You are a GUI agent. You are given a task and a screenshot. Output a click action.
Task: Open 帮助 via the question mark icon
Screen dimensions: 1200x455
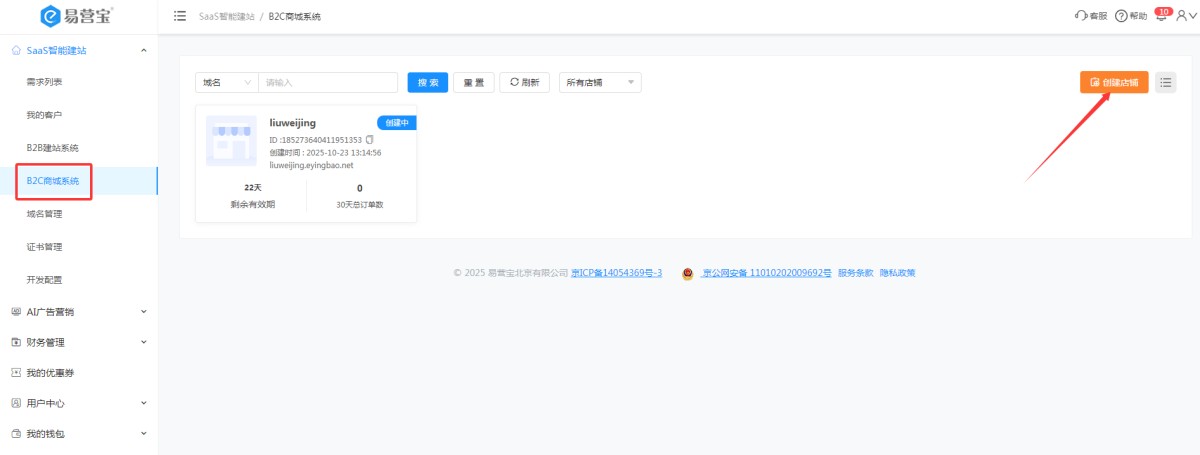coord(1121,16)
